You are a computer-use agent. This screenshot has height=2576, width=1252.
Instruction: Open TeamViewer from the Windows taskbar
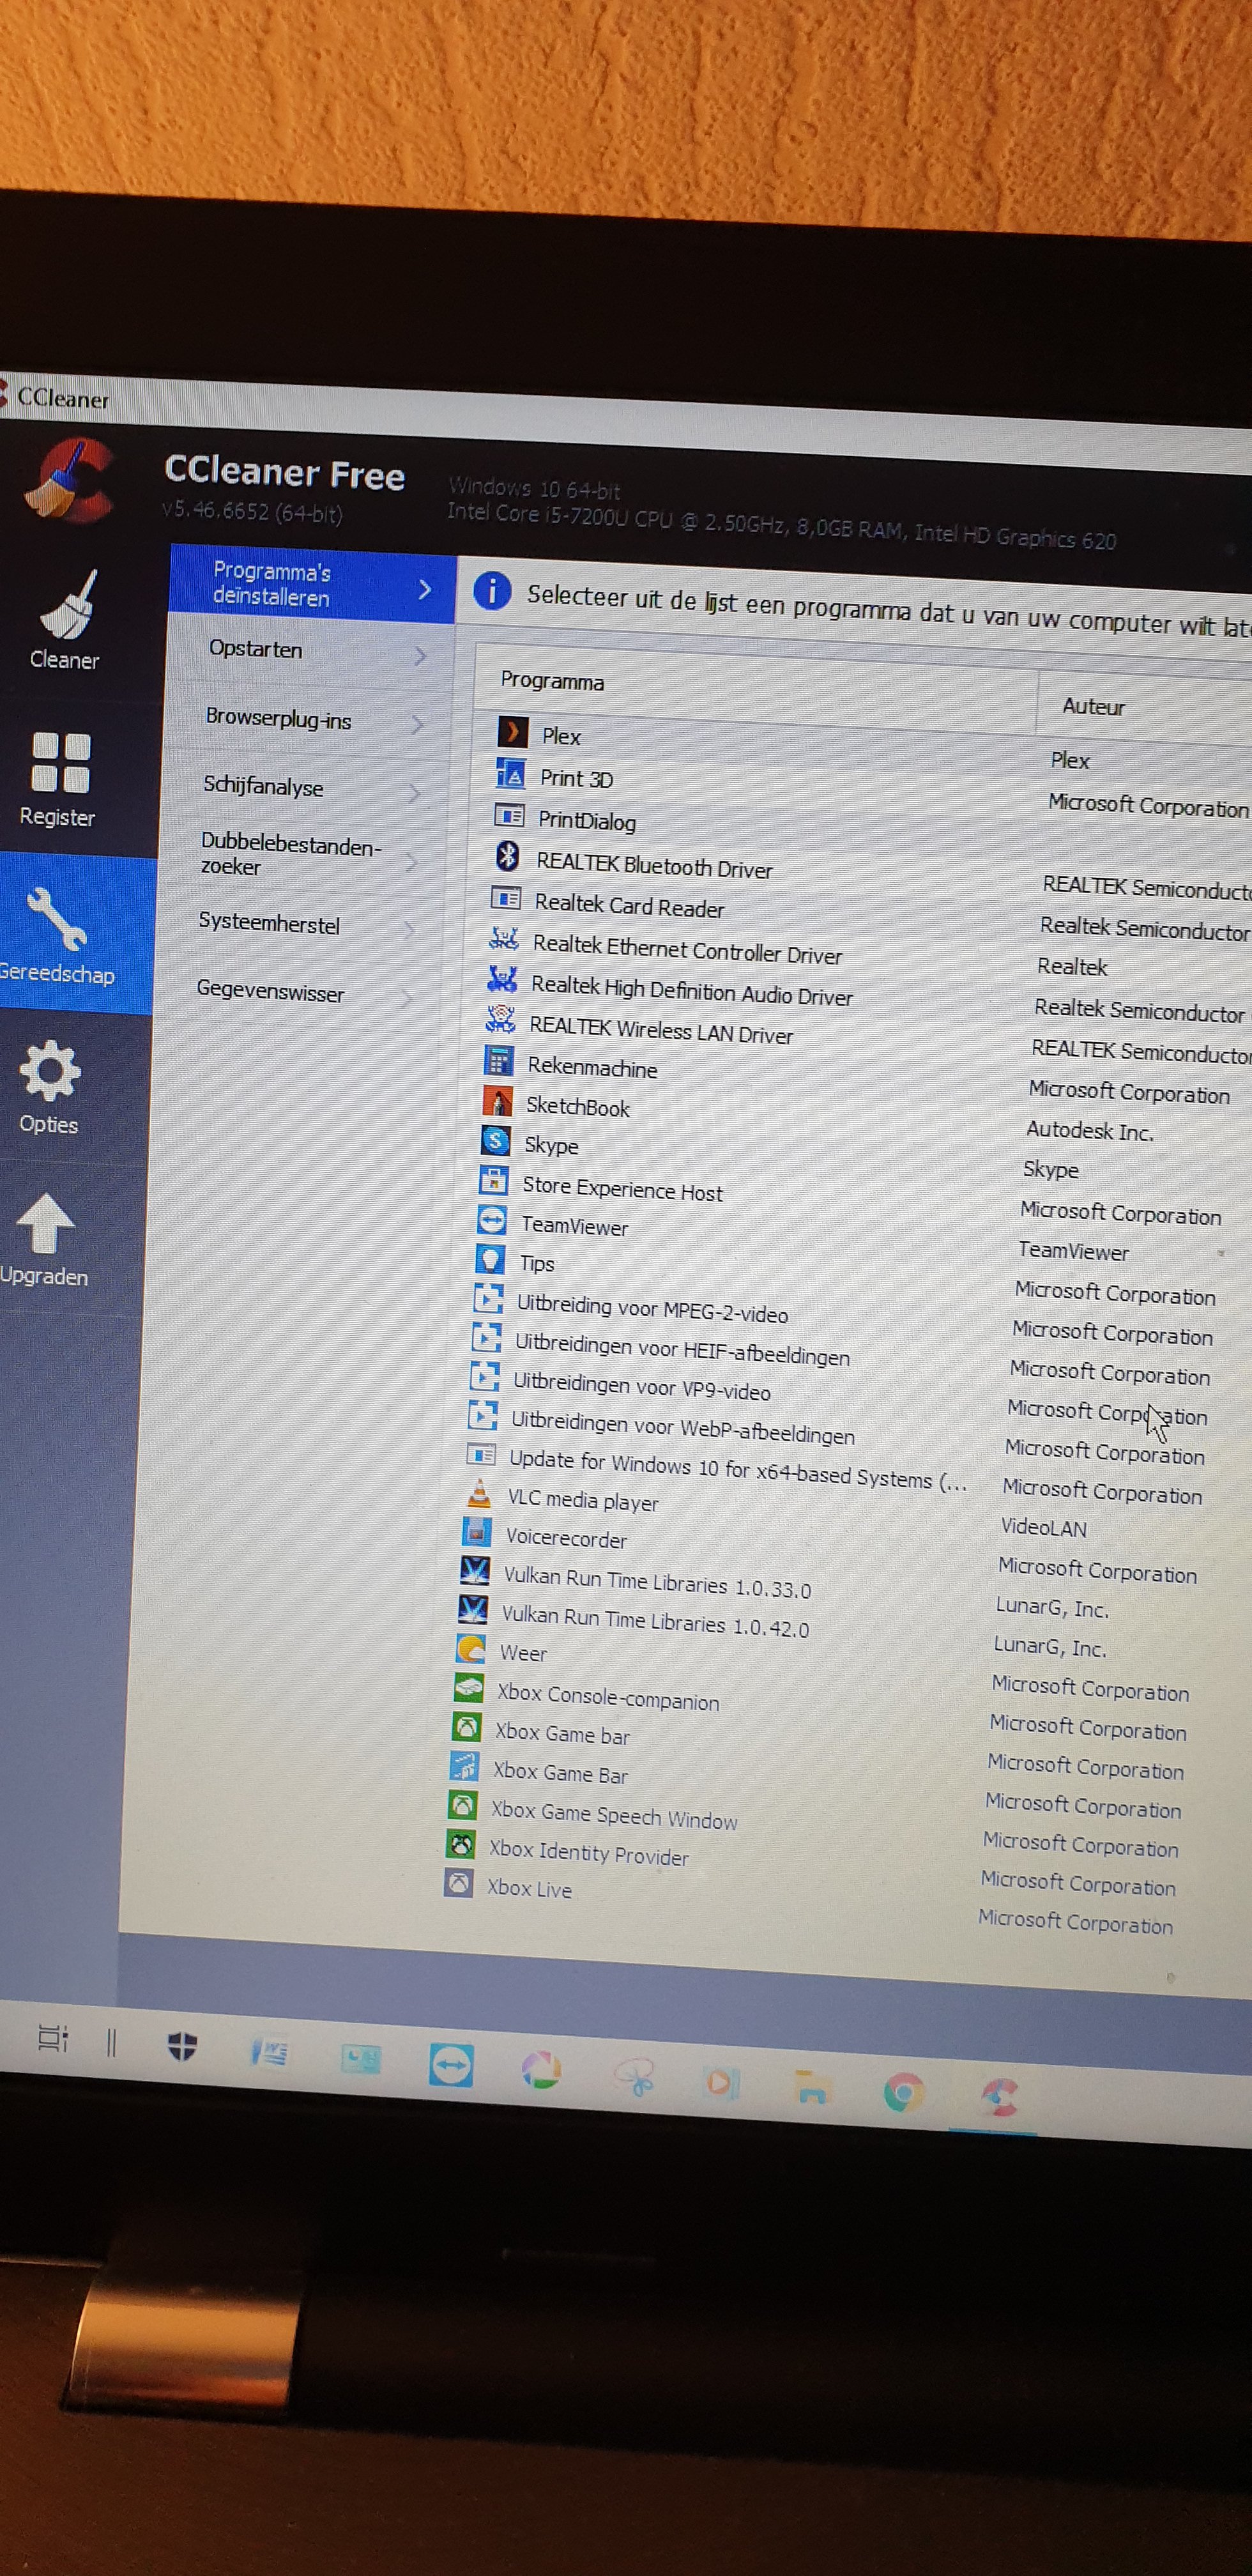[451, 2066]
